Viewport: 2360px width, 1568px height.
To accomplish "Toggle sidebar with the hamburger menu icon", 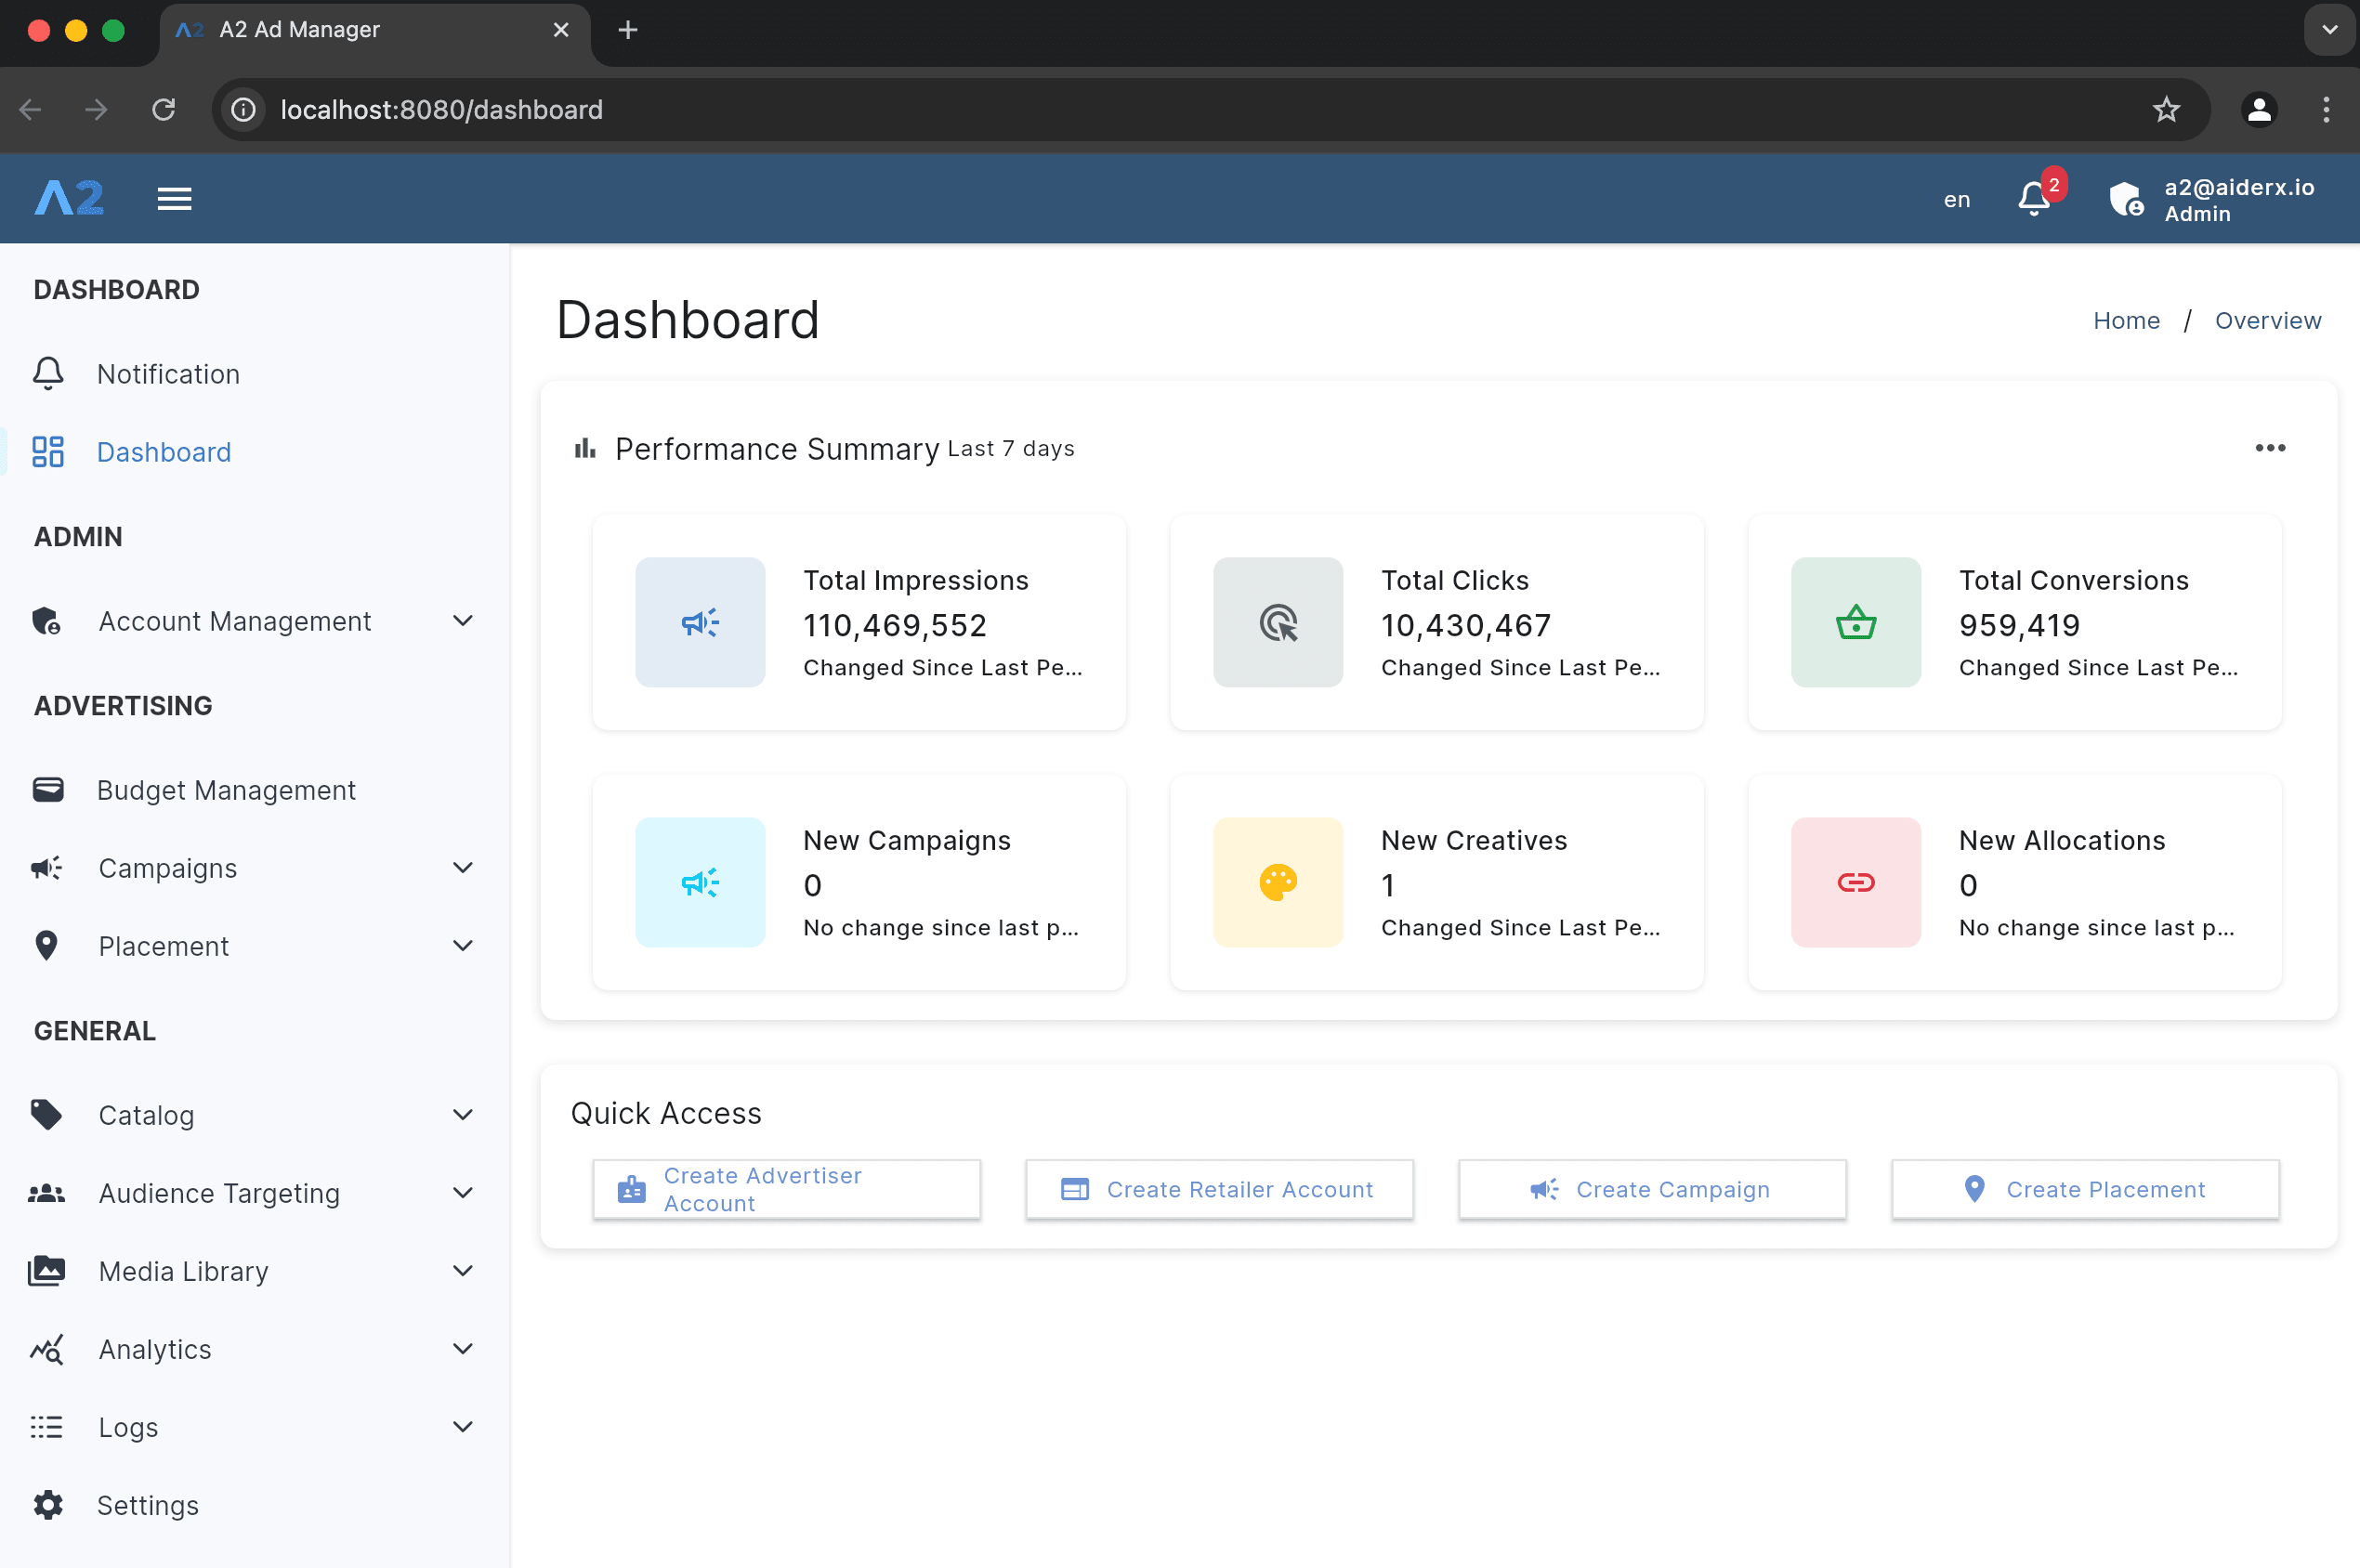I will coord(174,199).
